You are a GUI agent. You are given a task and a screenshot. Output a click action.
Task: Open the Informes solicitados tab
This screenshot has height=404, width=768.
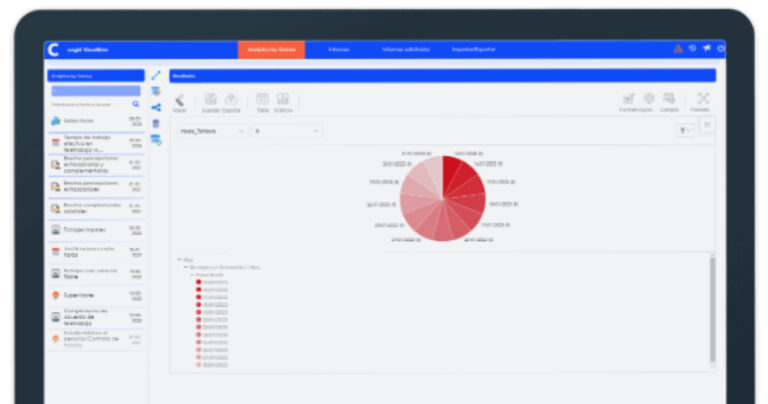point(406,49)
